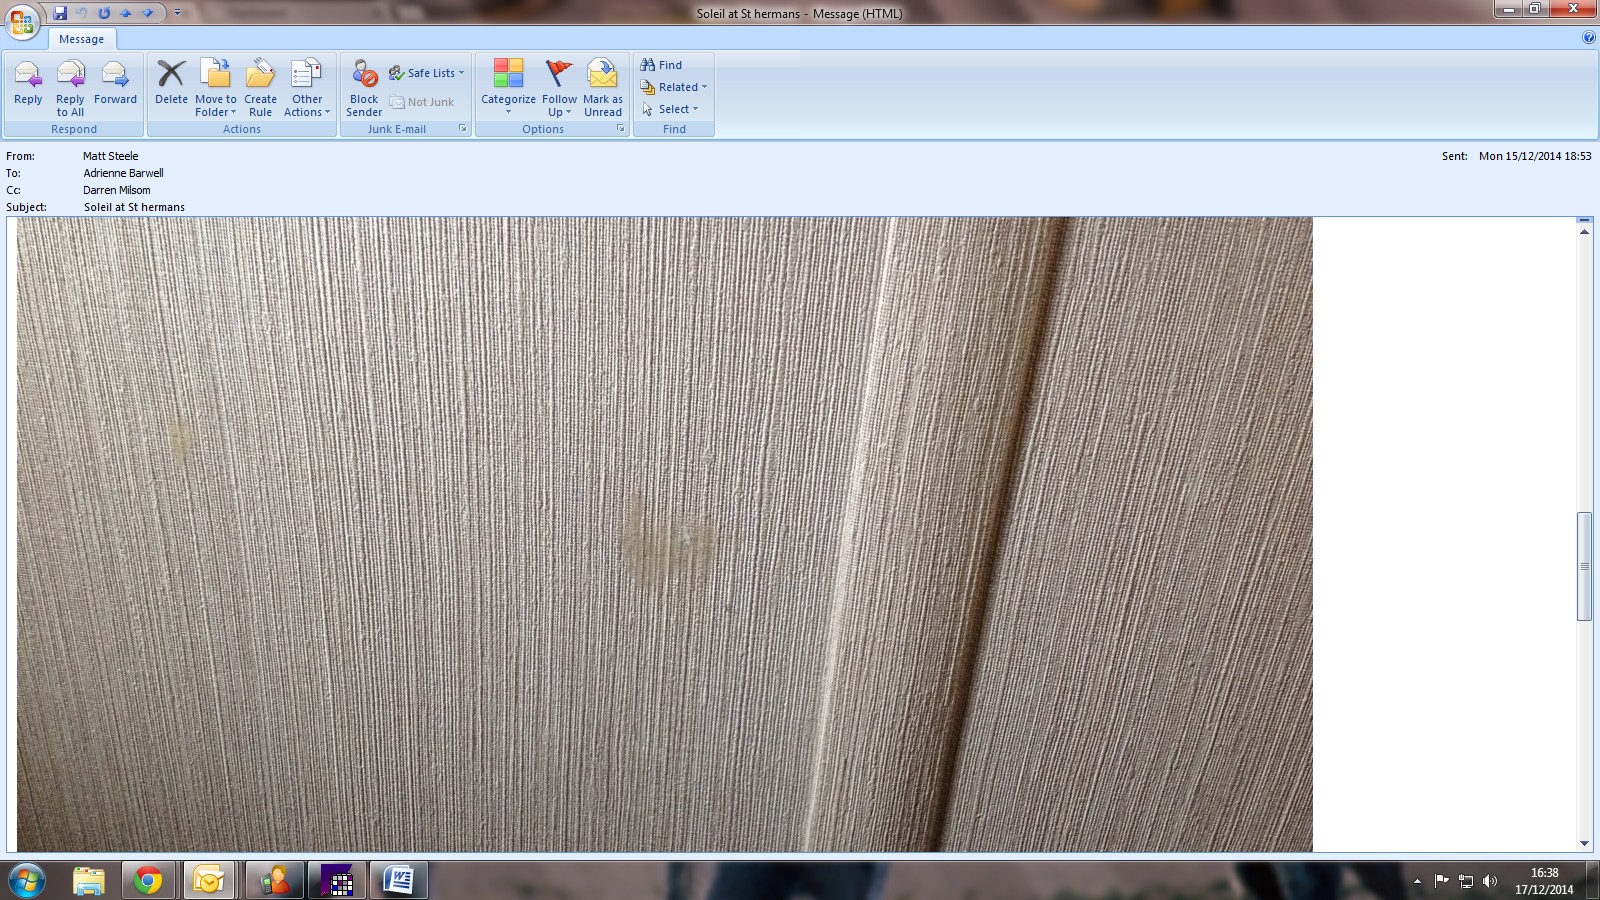Click the scroll down arrow of message body
Screen dimensions: 1600x900
[1584, 843]
